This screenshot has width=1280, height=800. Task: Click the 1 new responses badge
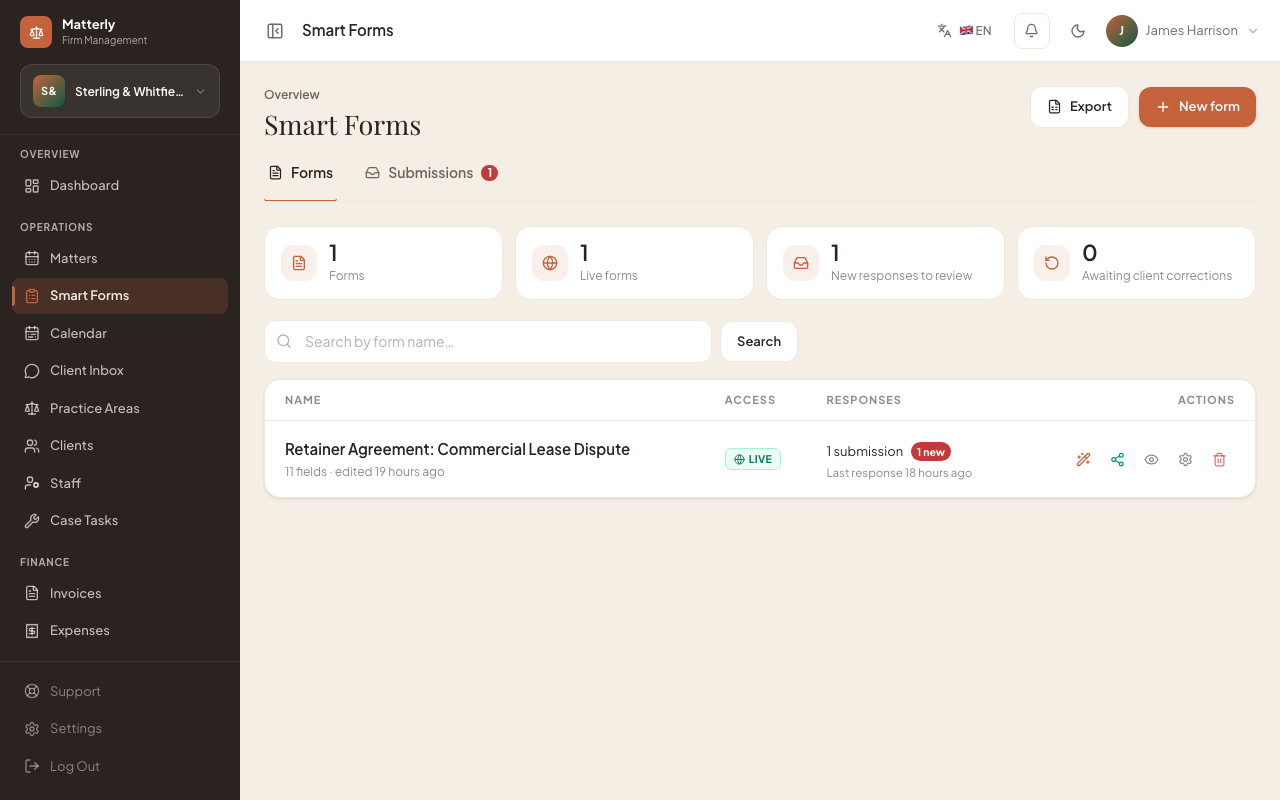pyautogui.click(x=930, y=452)
